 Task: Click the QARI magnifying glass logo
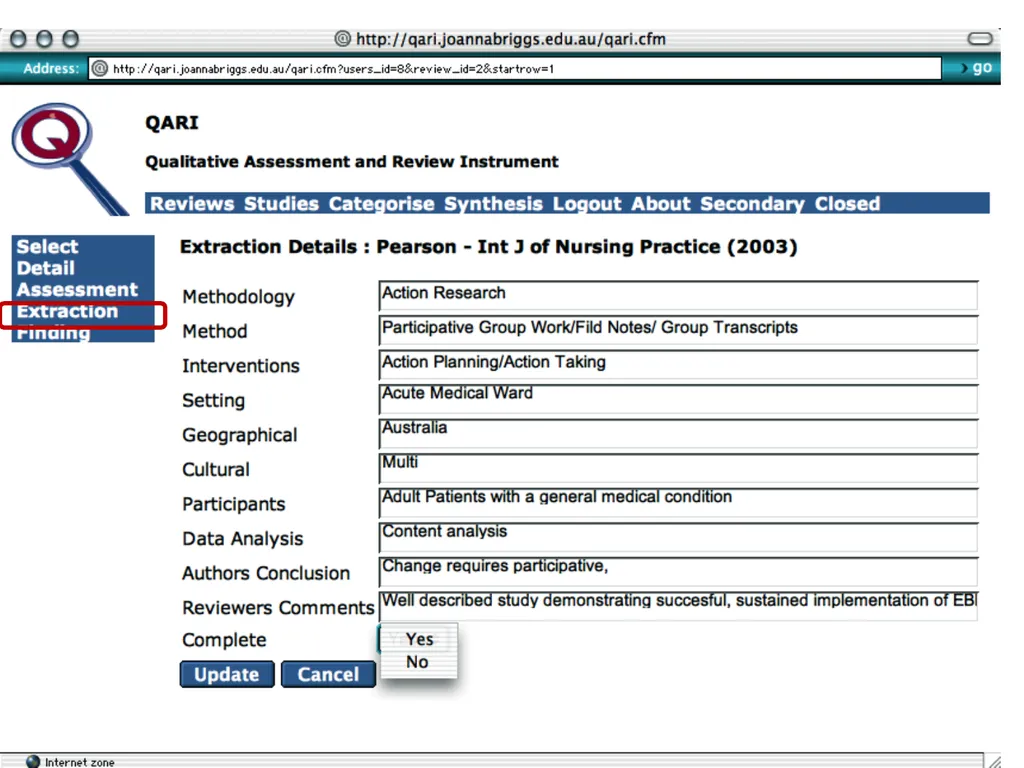[69, 158]
